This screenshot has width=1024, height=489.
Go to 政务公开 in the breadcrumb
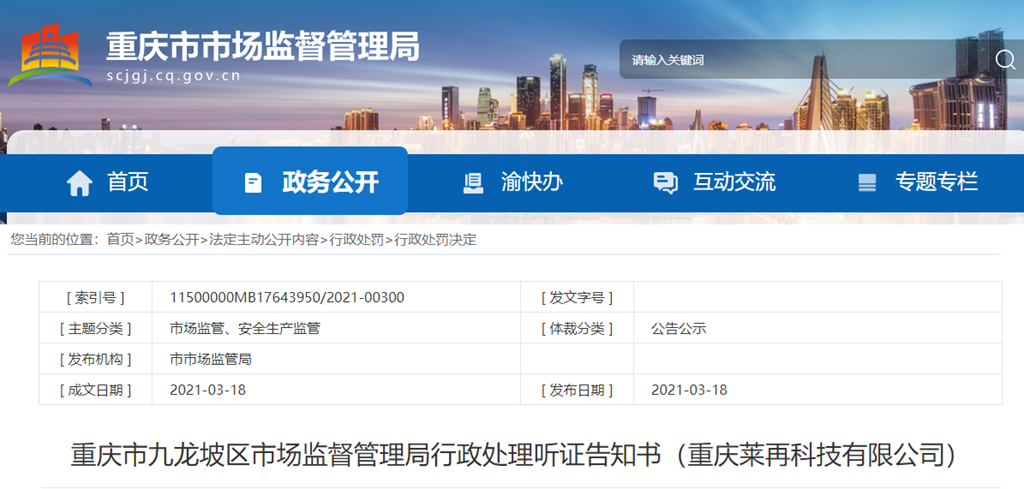pyautogui.click(x=171, y=240)
